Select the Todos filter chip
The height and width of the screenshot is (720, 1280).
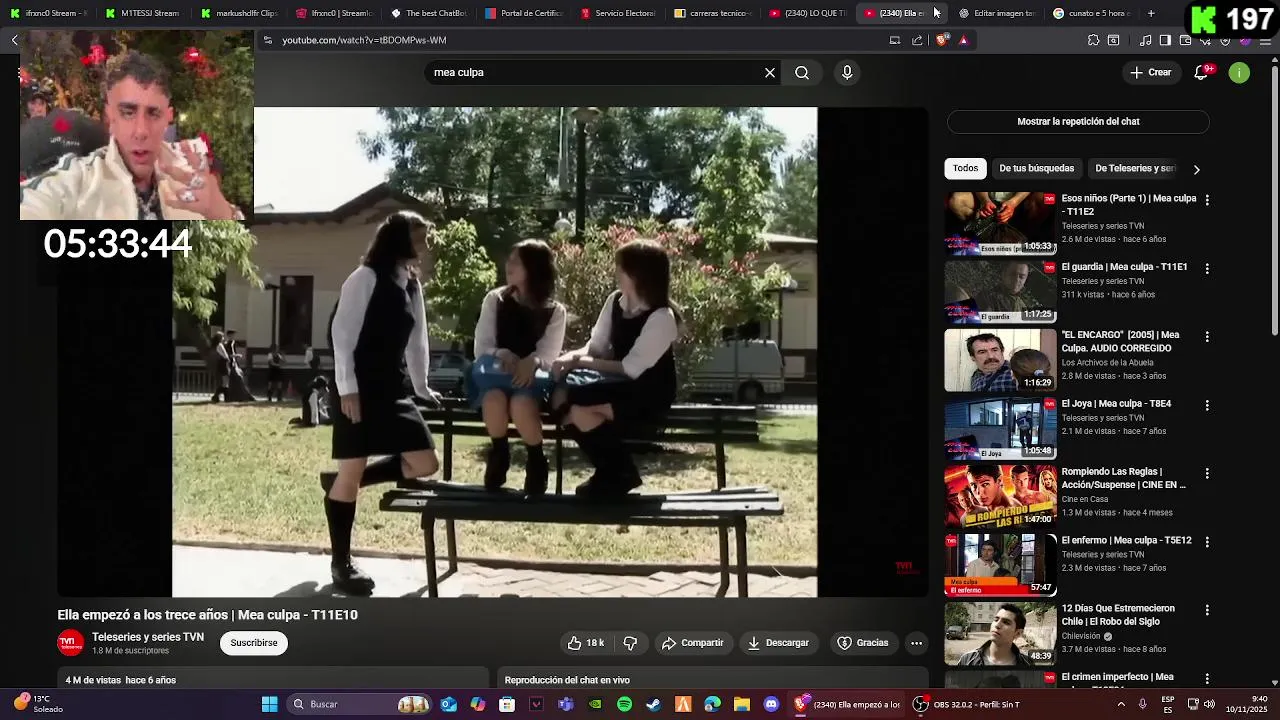click(965, 168)
